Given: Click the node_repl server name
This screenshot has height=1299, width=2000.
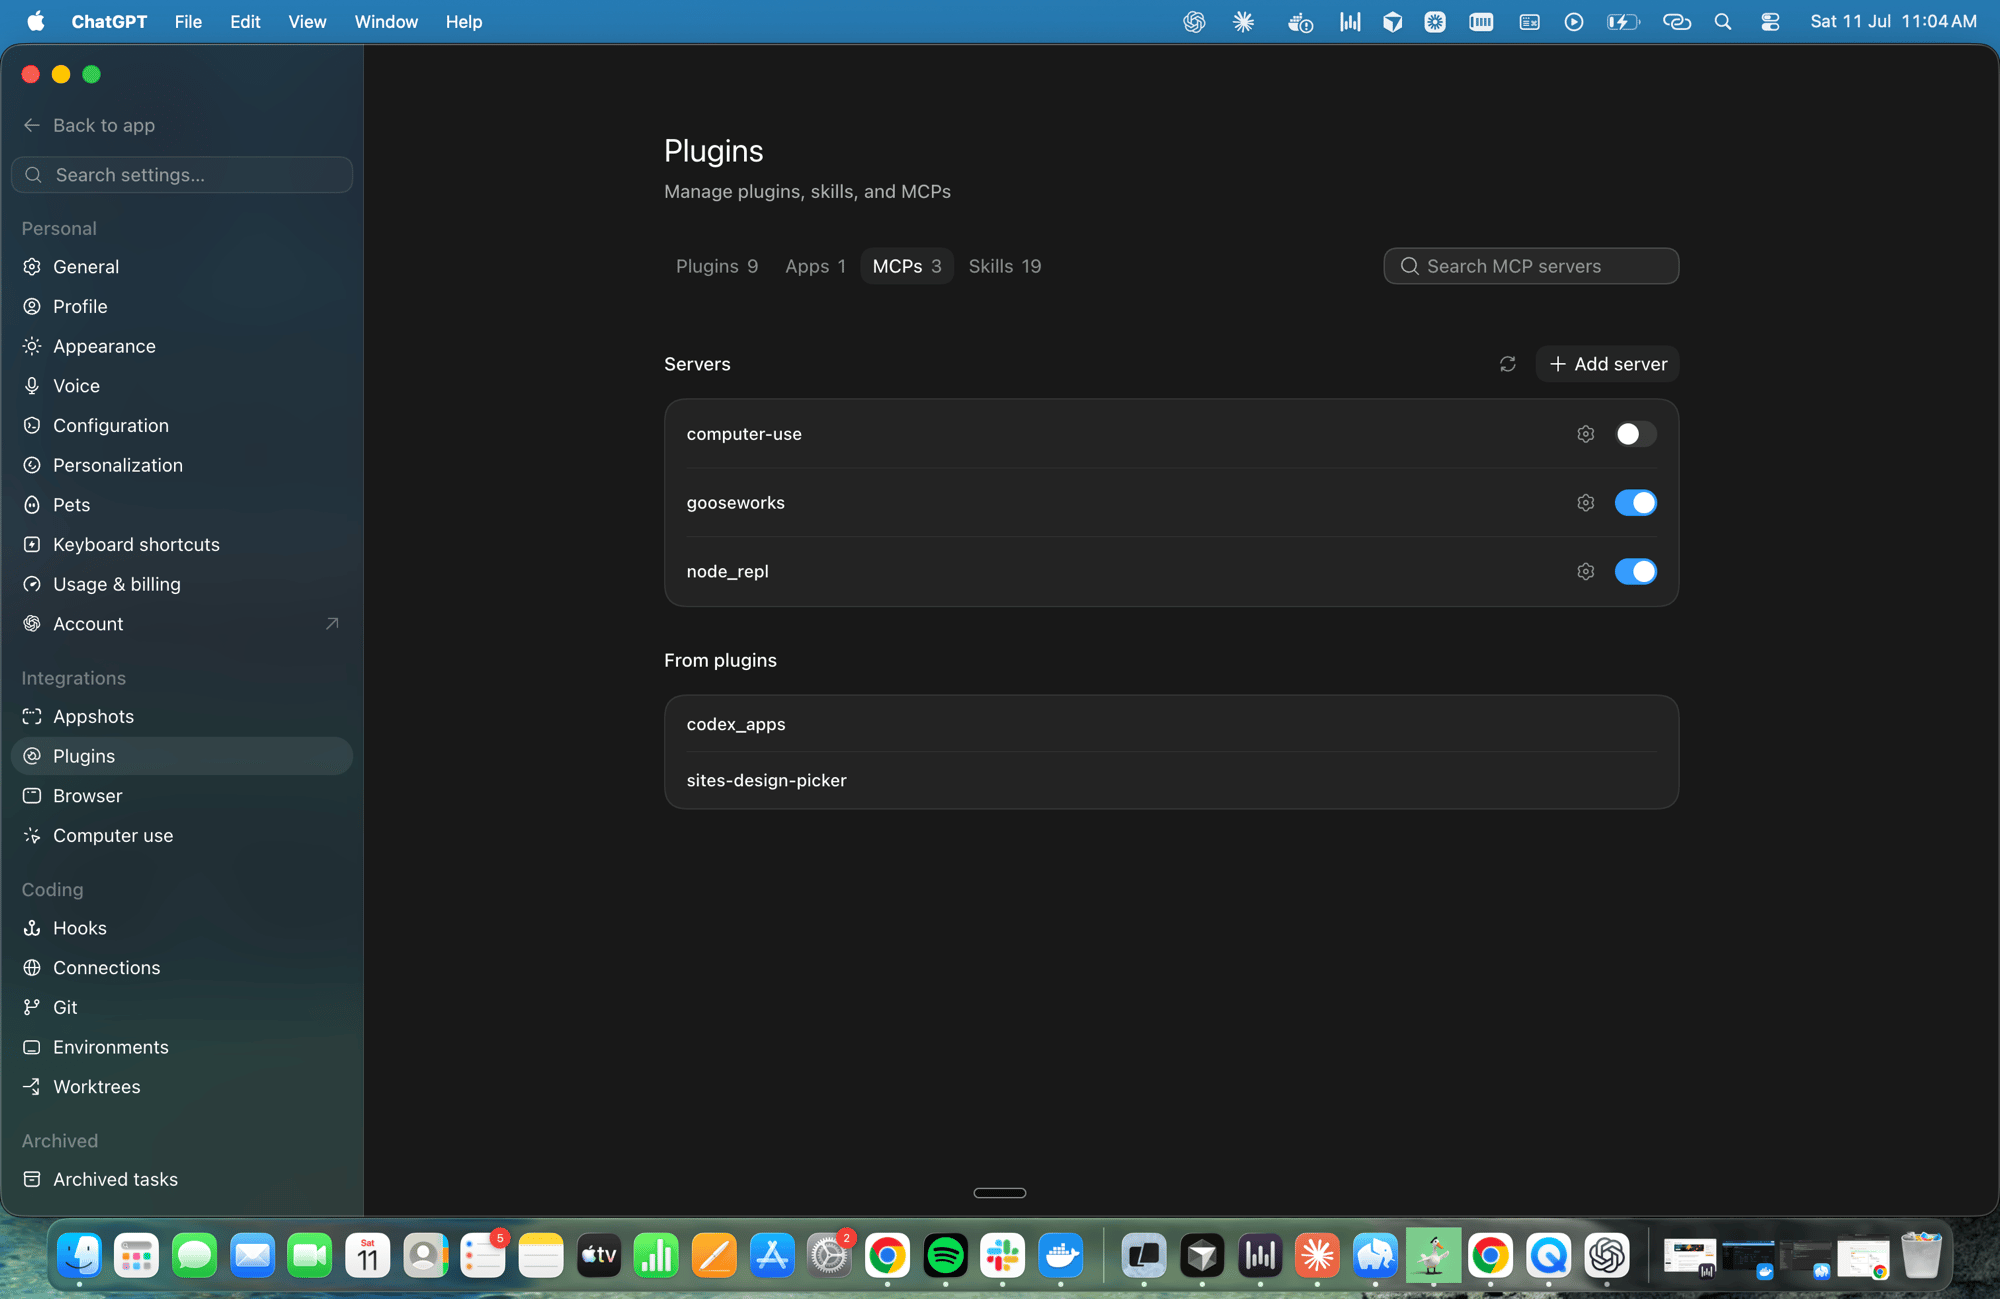Looking at the screenshot, I should click(x=727, y=572).
